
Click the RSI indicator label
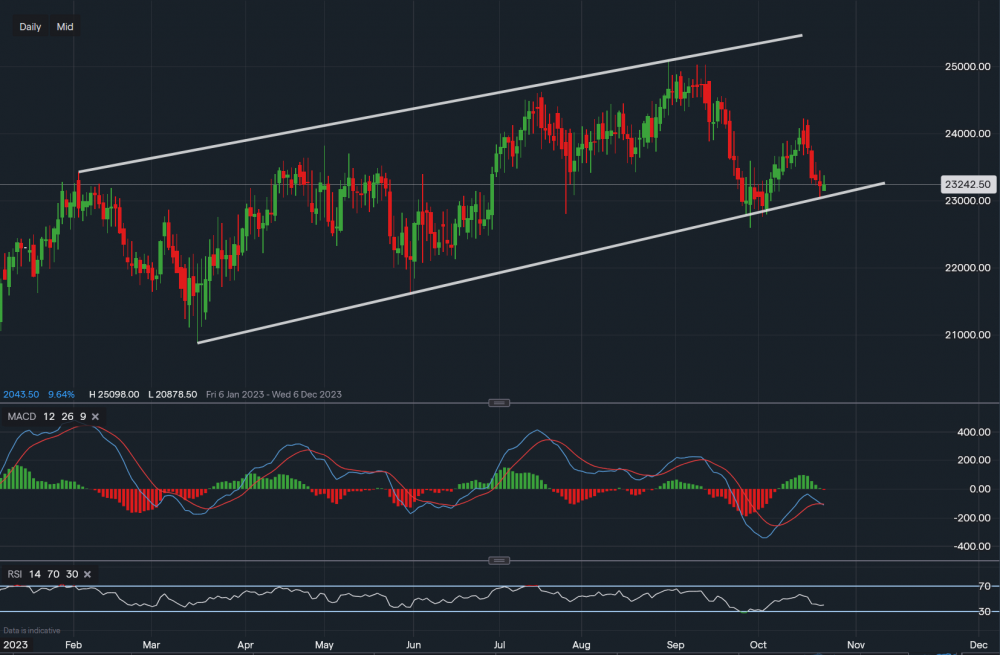15,574
